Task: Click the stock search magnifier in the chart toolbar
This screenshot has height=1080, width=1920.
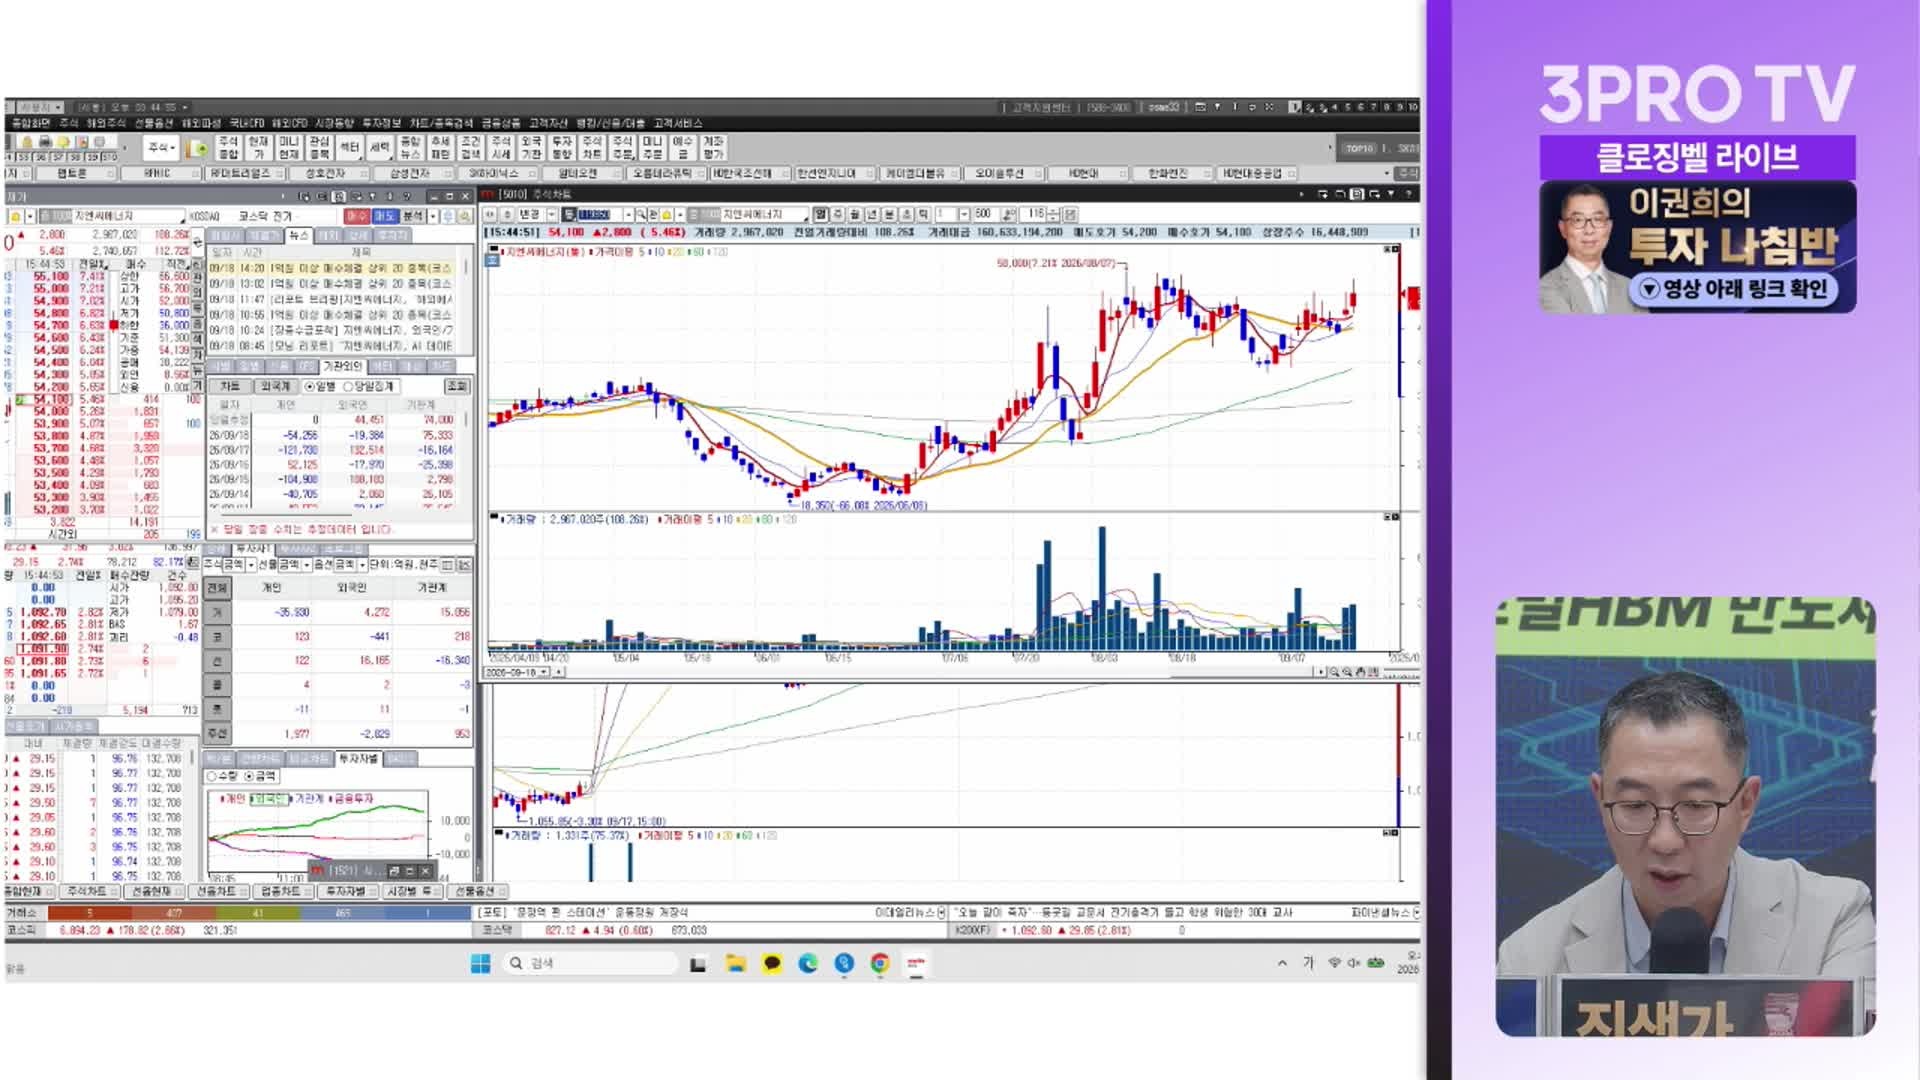Action: click(x=640, y=214)
